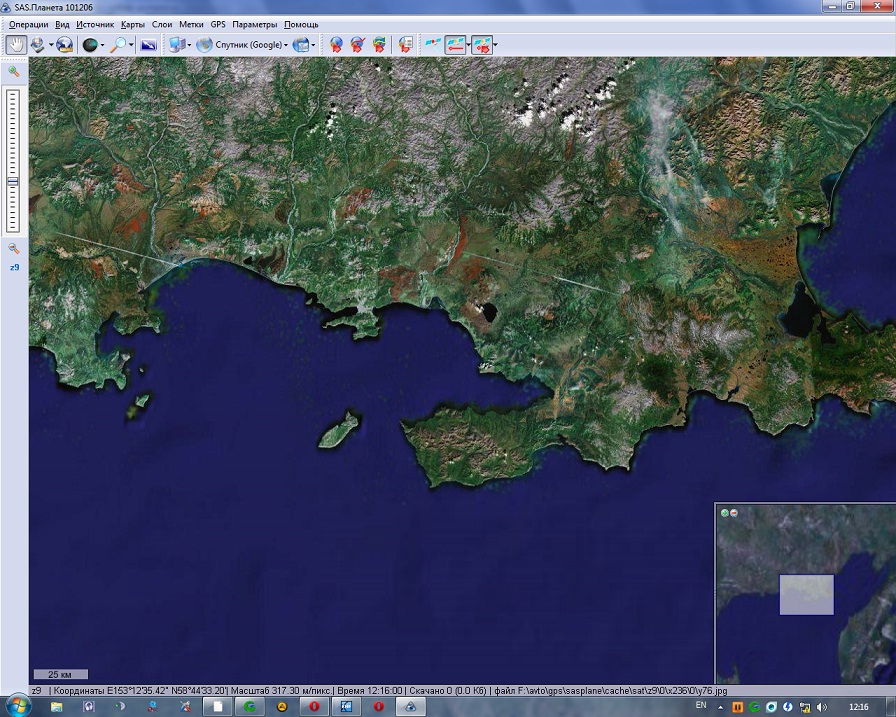Select the hand pan tool
The image size is (896, 717).
click(x=17, y=45)
